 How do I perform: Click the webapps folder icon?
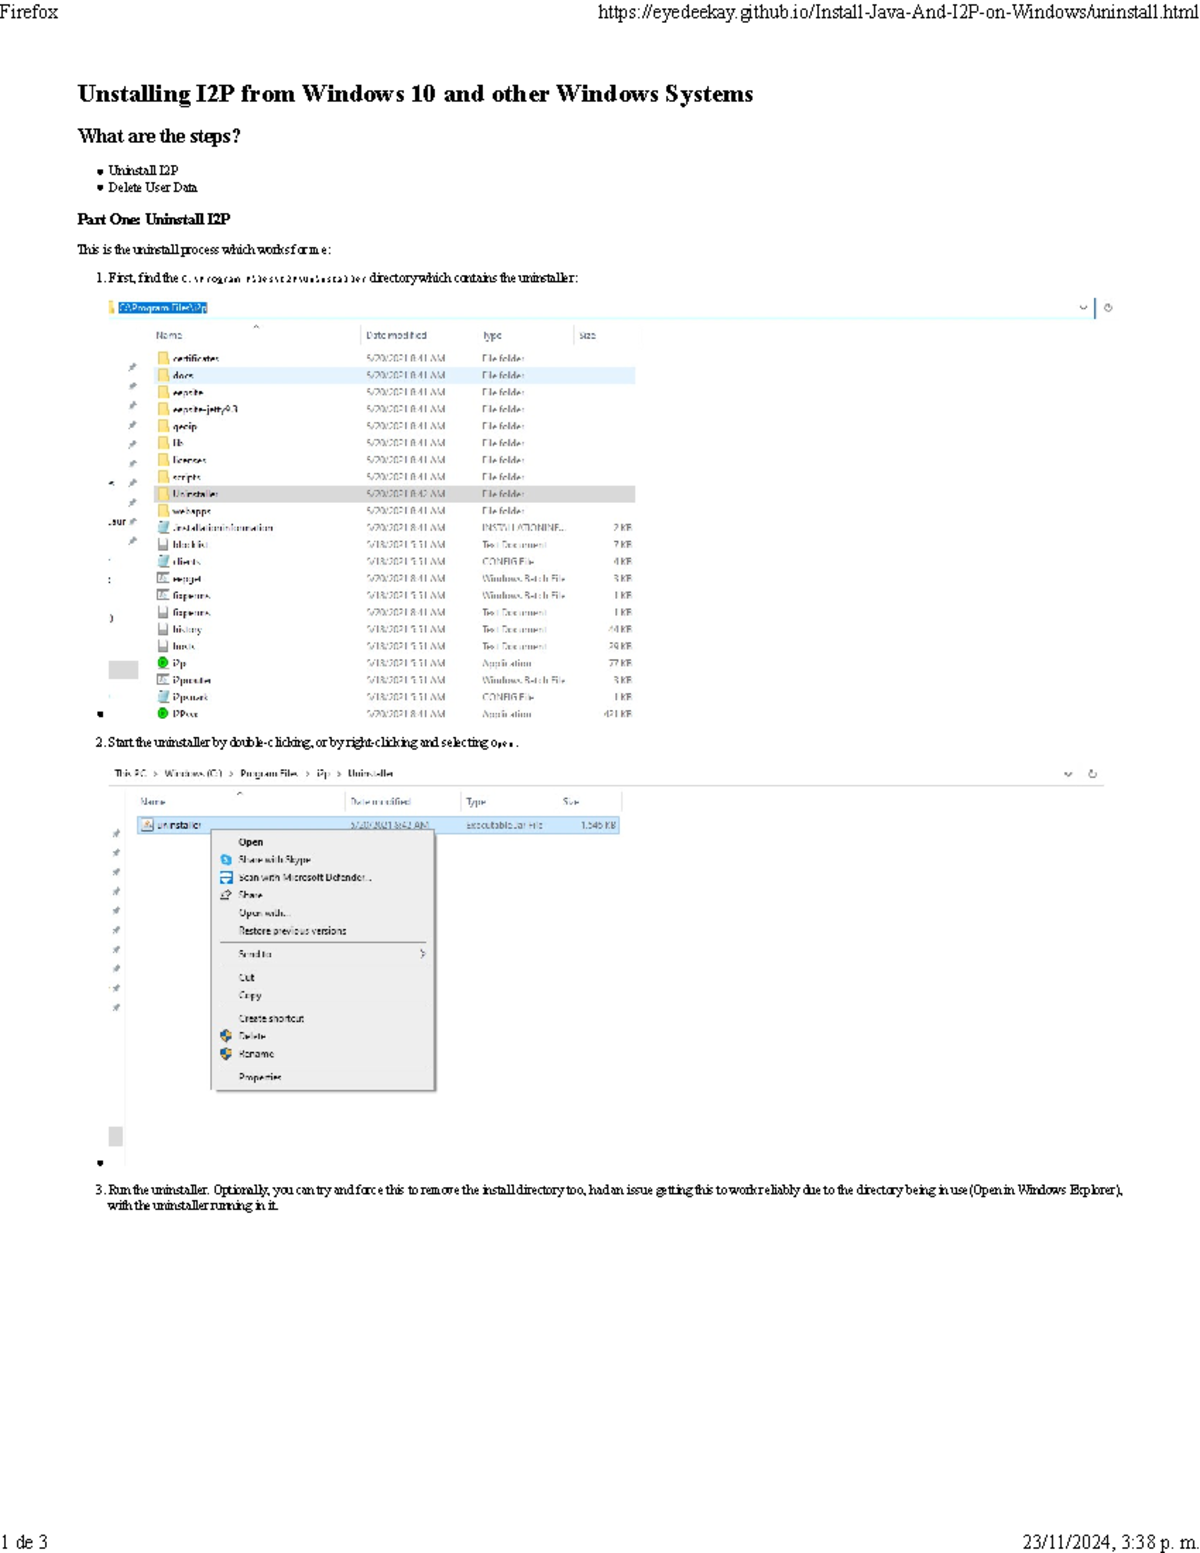[x=163, y=511]
